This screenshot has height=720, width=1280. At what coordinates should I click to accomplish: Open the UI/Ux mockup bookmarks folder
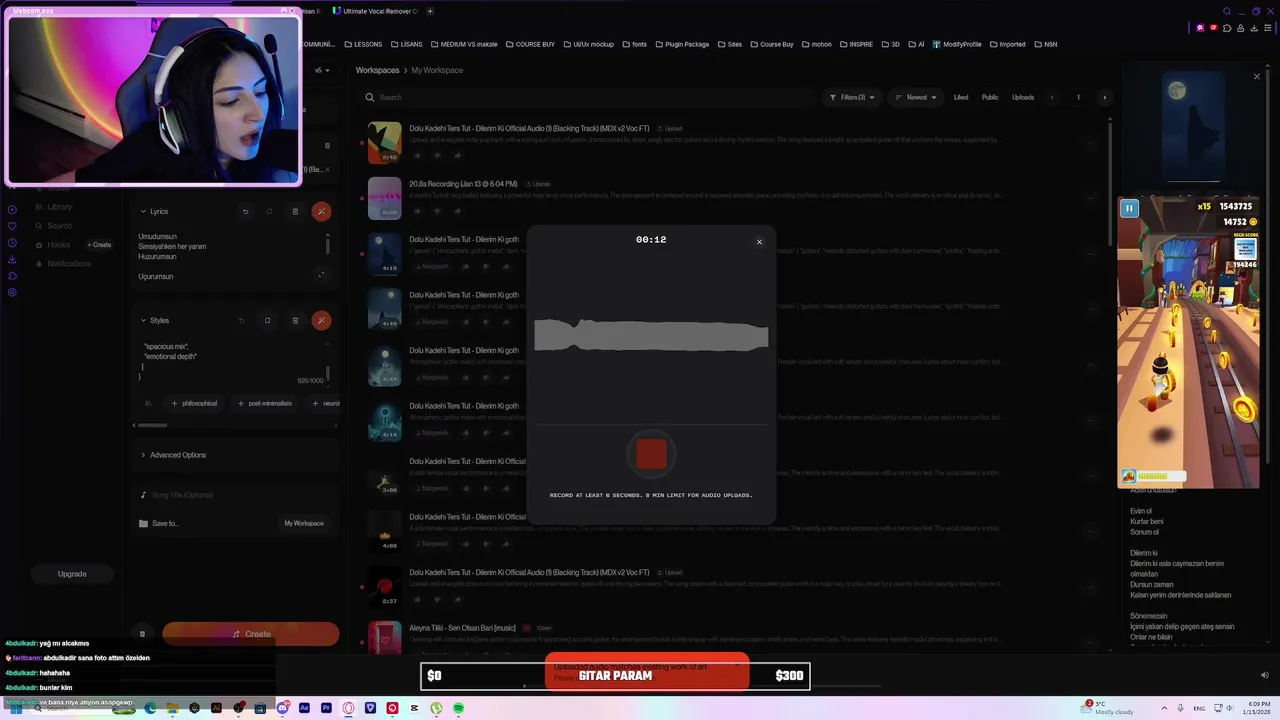[x=589, y=44]
